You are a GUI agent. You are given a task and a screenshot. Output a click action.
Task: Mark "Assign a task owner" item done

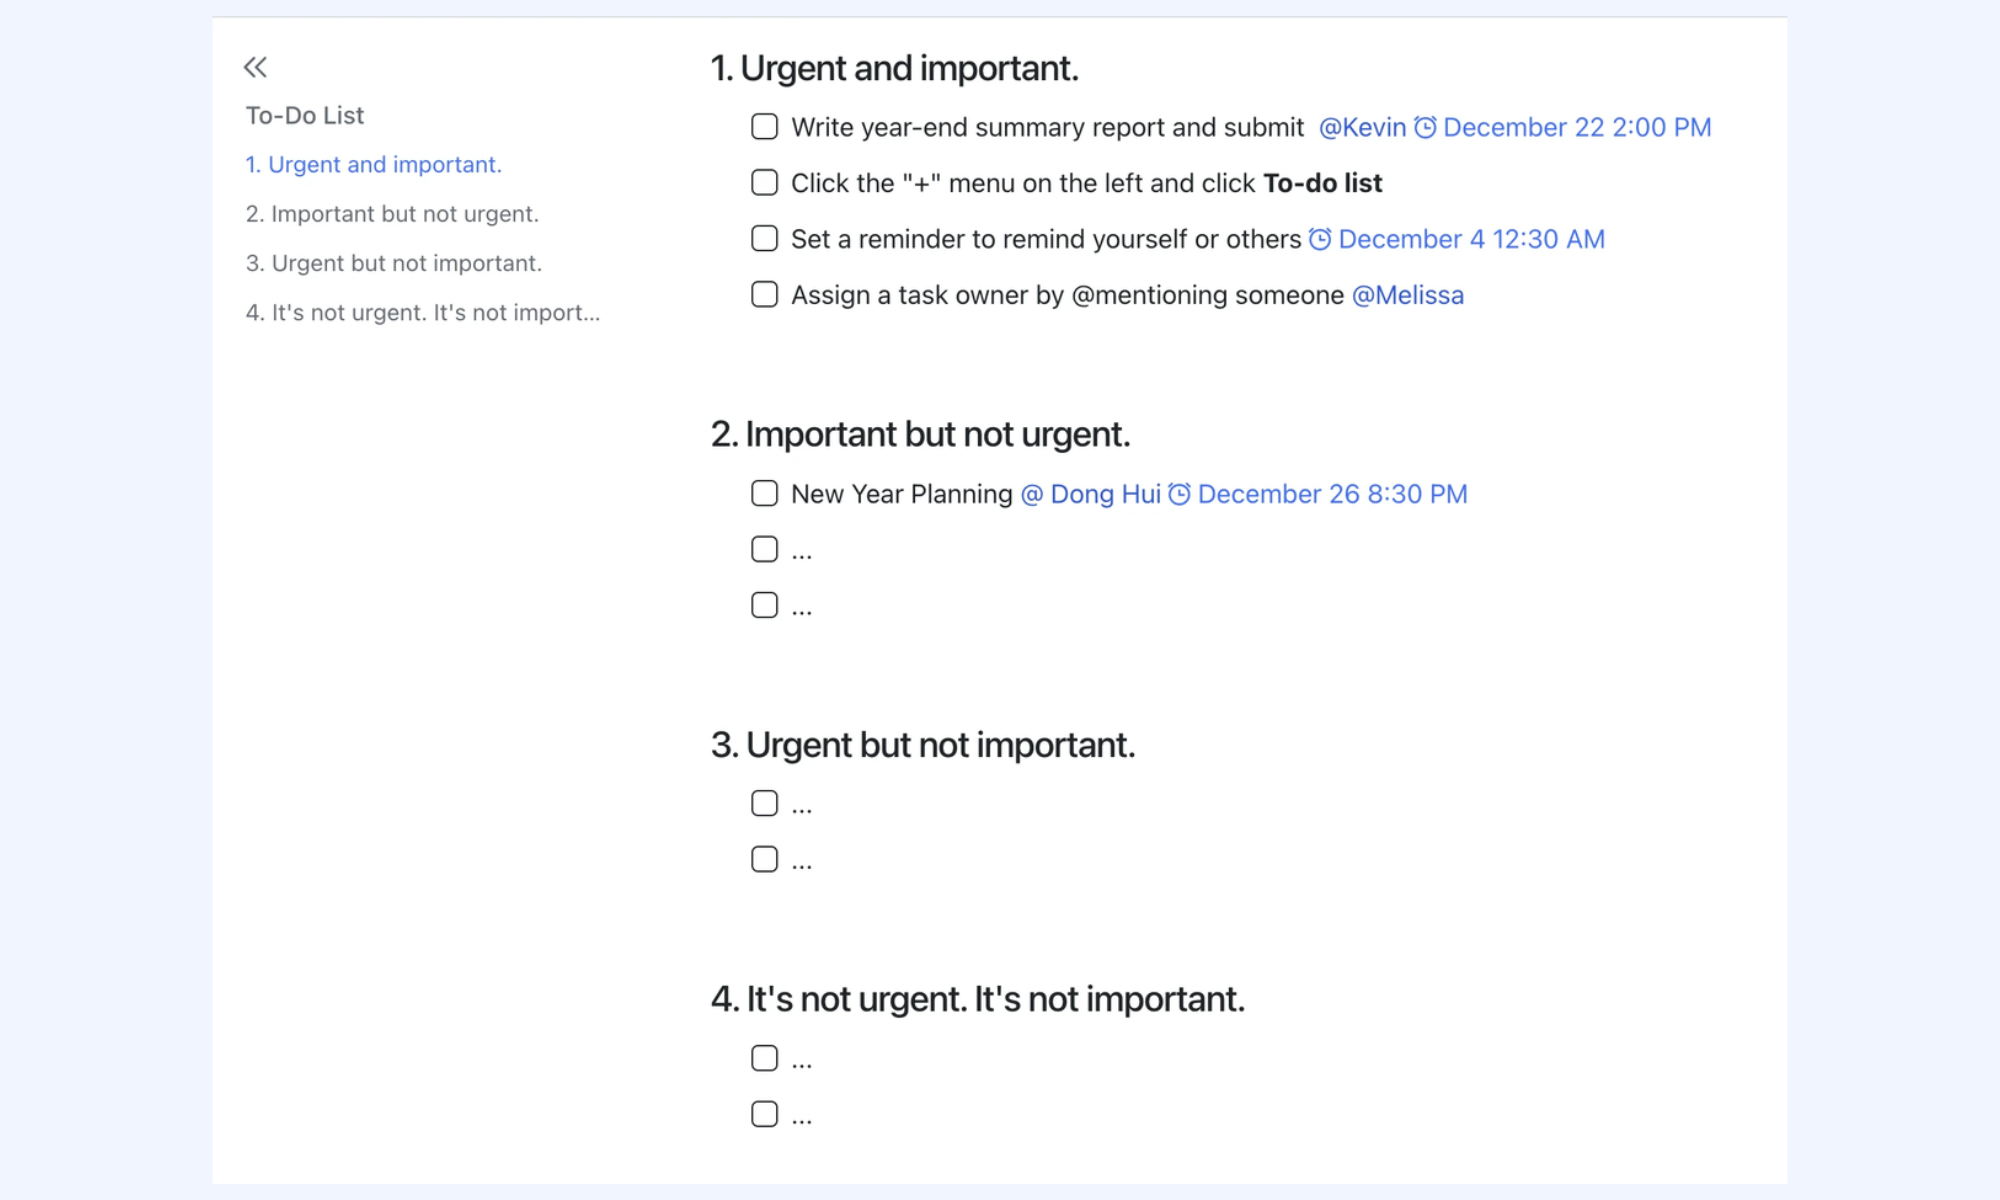(x=764, y=294)
